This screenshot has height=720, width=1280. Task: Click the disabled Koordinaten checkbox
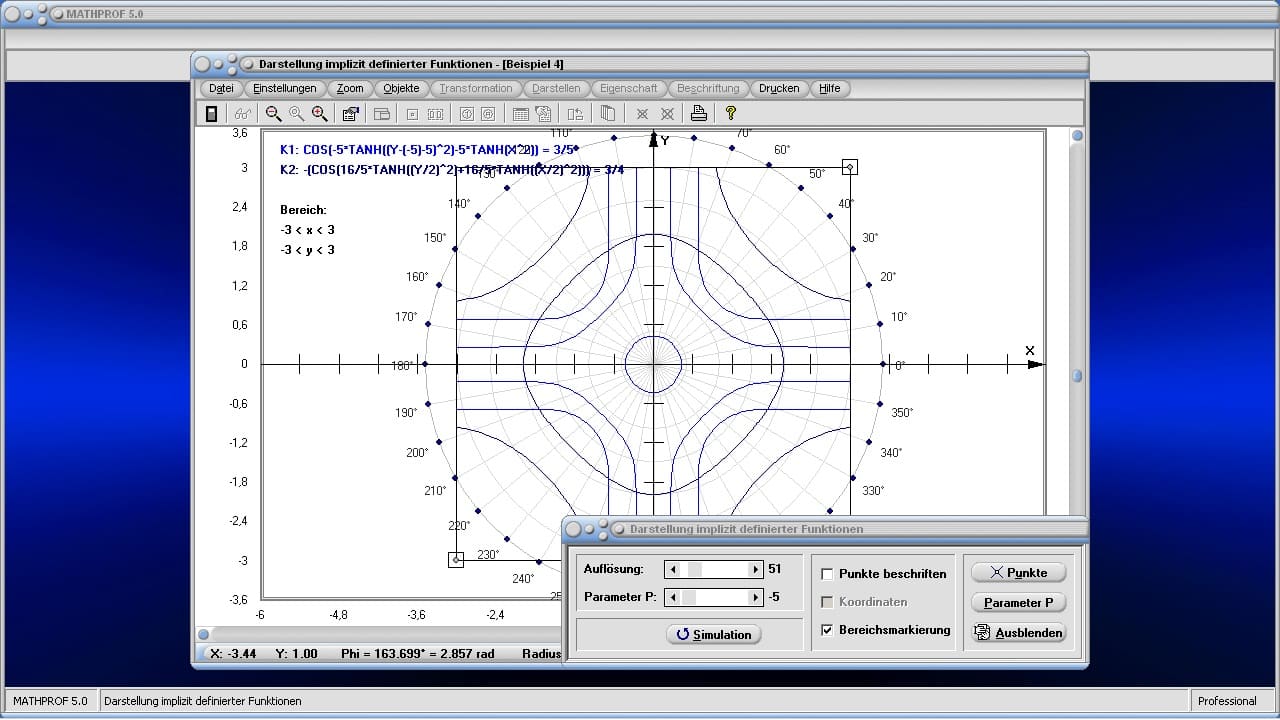(827, 602)
